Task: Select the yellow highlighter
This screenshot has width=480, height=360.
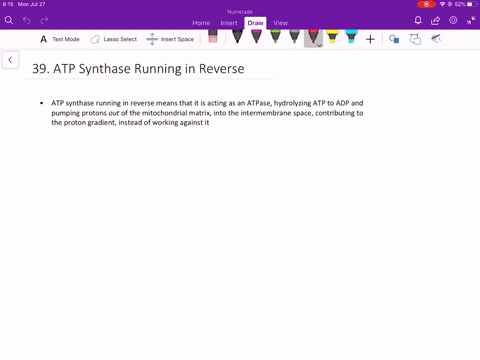Action: [332, 37]
